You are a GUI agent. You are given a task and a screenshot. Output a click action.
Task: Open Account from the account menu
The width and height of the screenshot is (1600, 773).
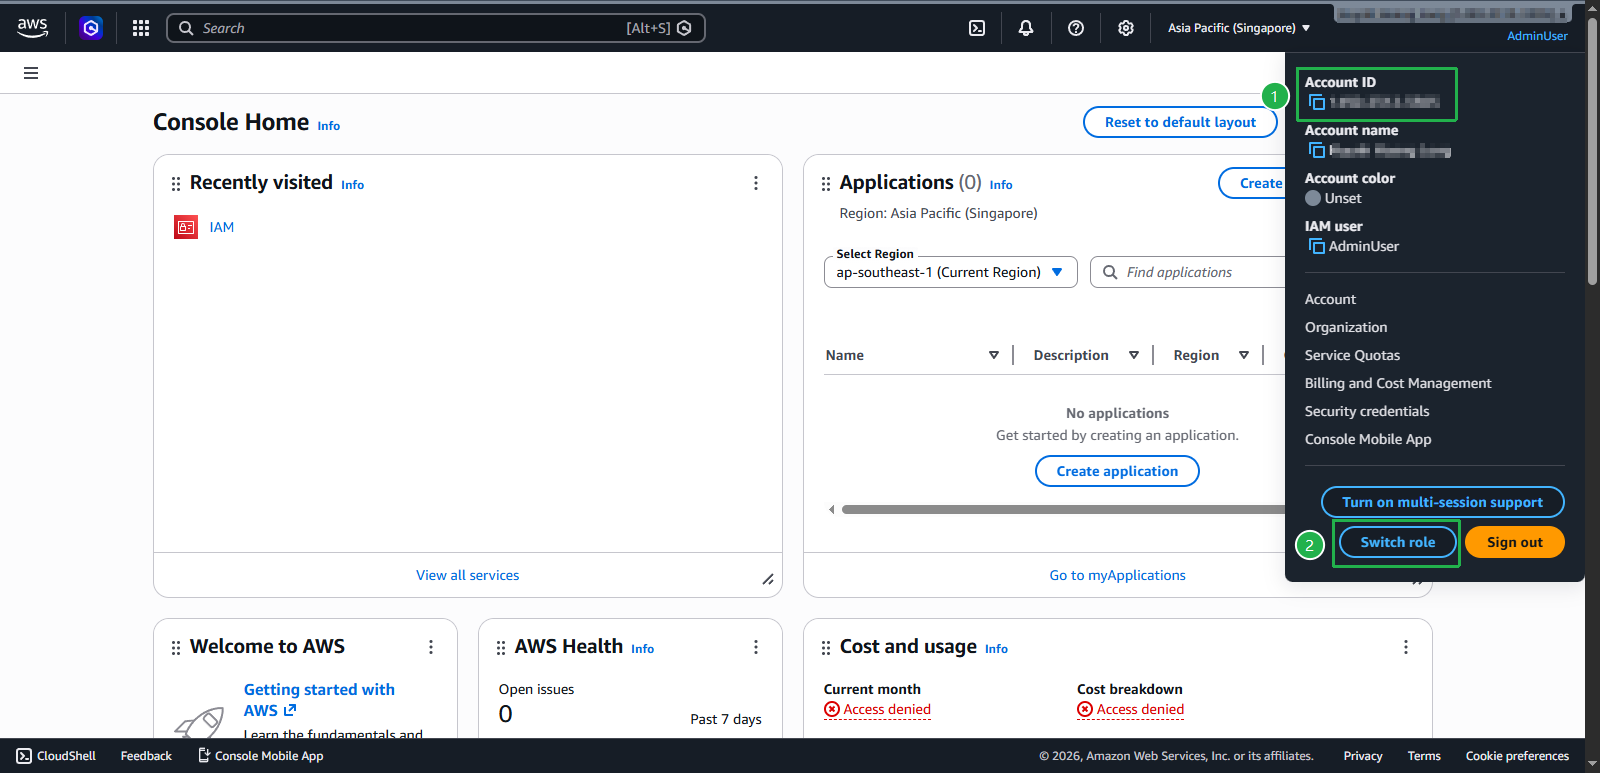[1330, 299]
